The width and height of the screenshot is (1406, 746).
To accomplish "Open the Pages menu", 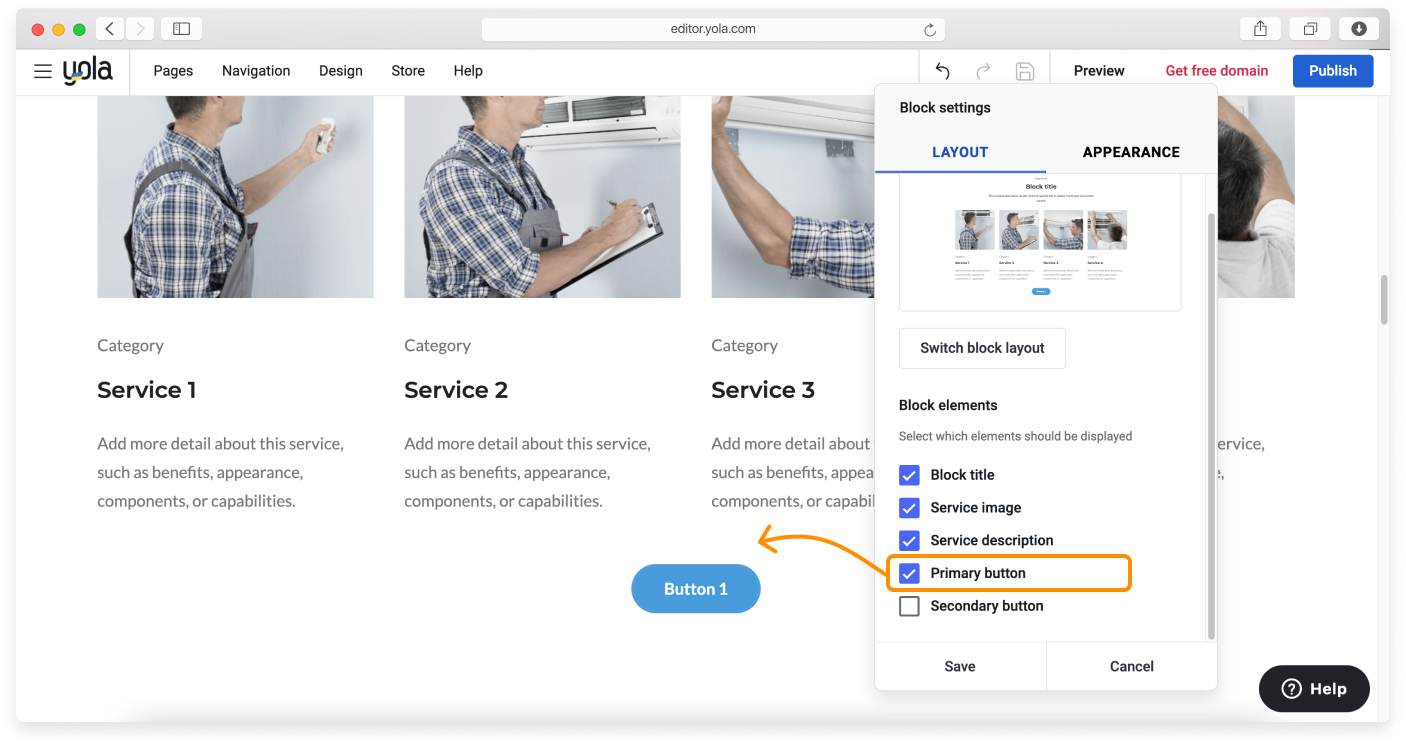I will 173,71.
